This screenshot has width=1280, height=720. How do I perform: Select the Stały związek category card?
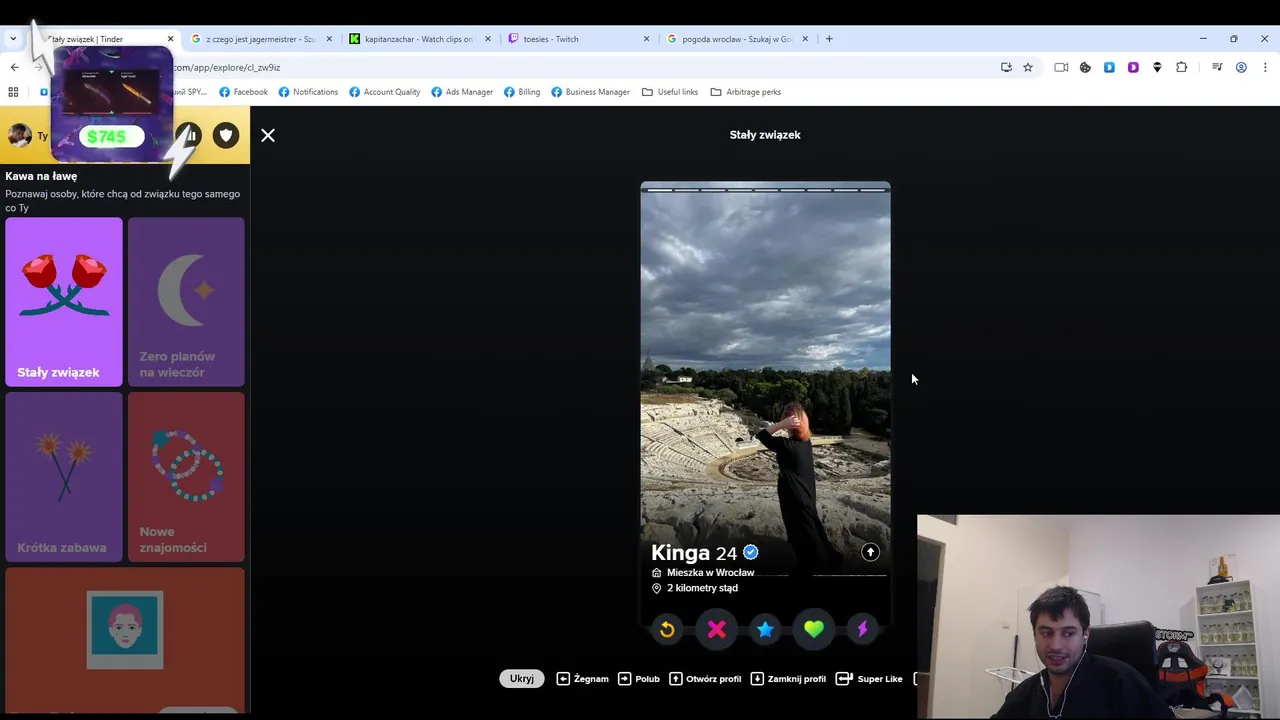(64, 302)
